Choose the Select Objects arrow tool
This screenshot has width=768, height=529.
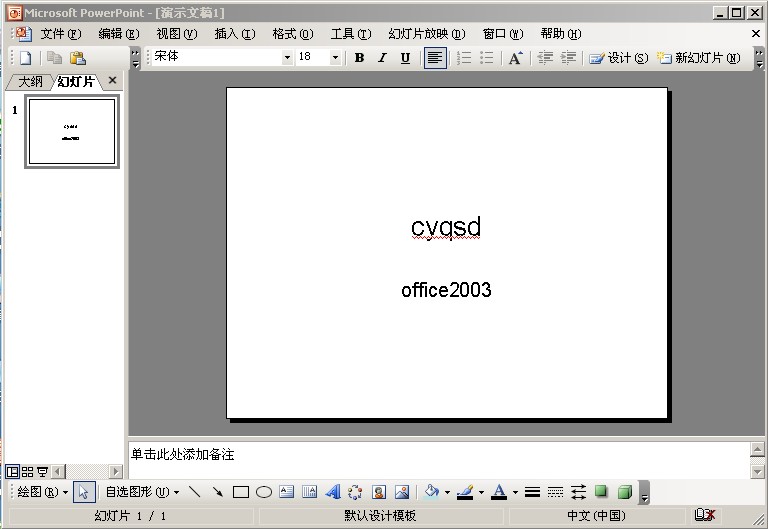click(x=84, y=492)
